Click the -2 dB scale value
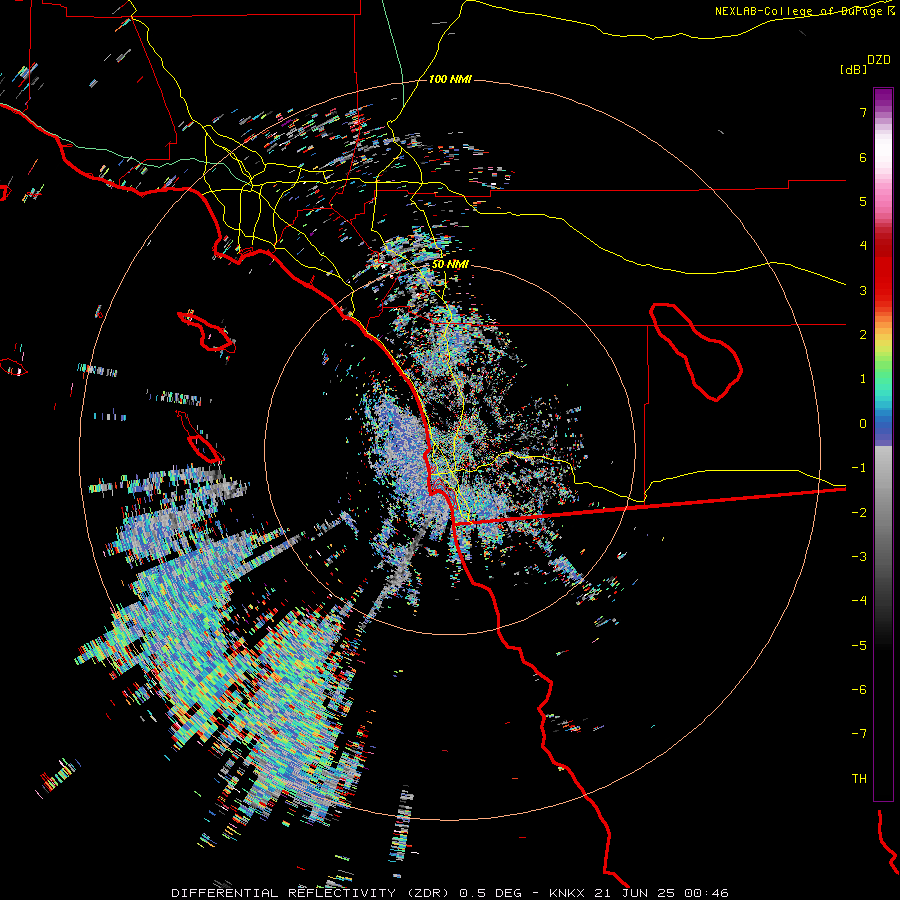This screenshot has width=900, height=900. pos(859,513)
